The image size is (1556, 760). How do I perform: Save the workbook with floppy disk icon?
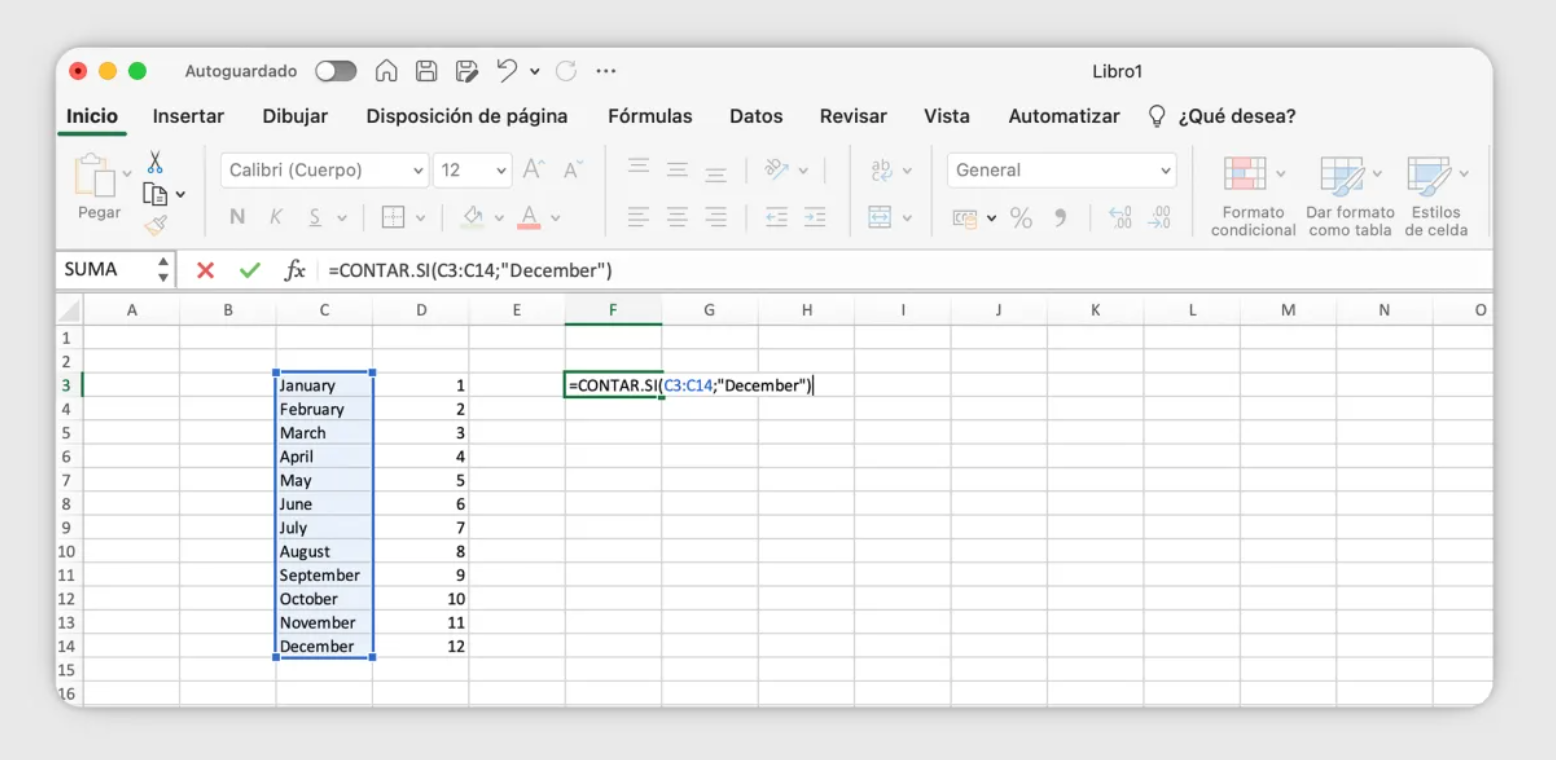427,71
